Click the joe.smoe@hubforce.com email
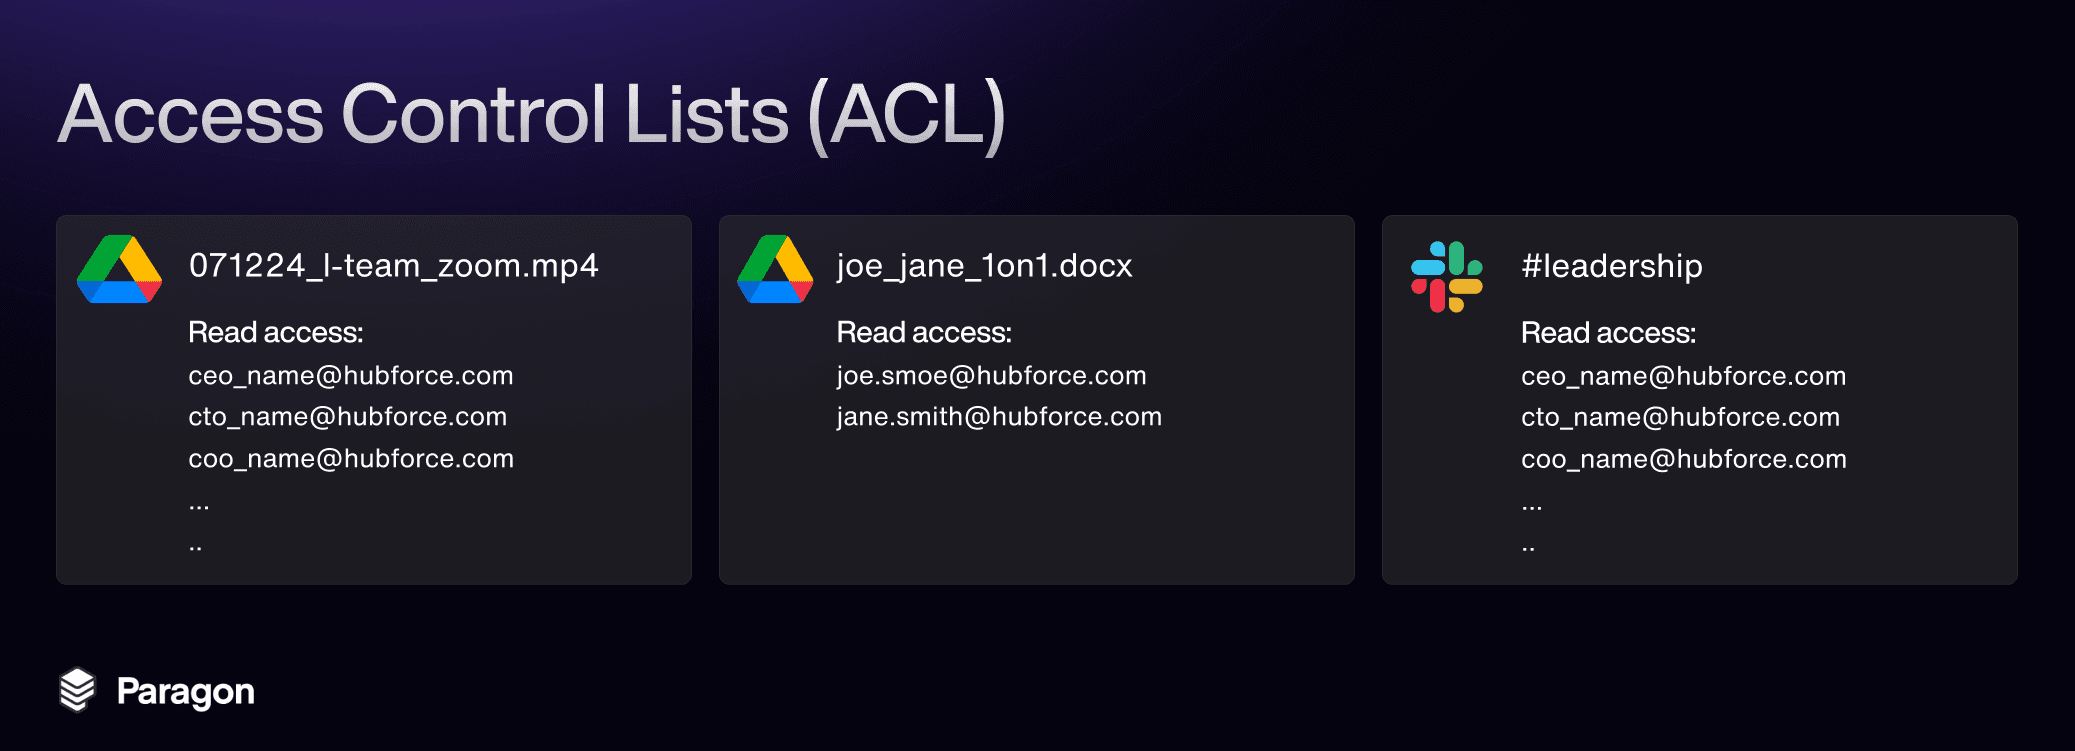Image resolution: width=2075 pixels, height=751 pixels. (x=991, y=376)
